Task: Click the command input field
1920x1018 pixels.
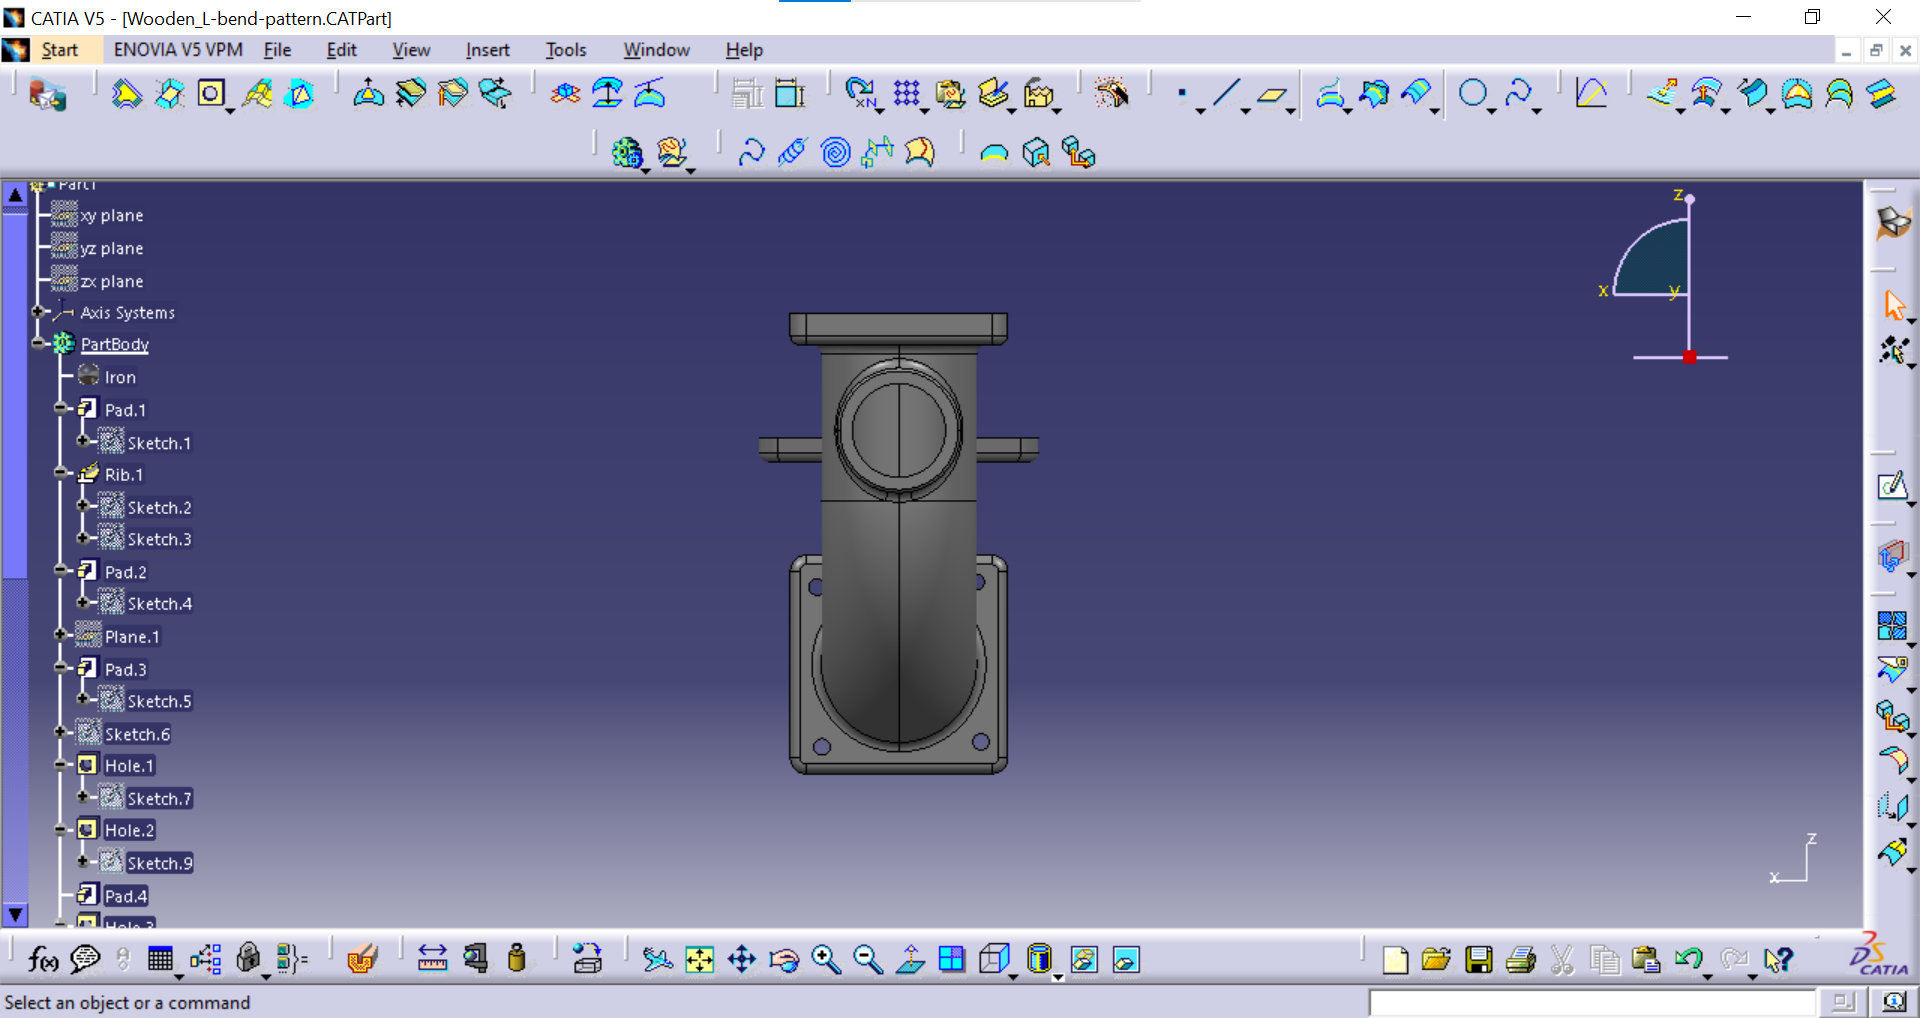Action: (x=1591, y=1002)
